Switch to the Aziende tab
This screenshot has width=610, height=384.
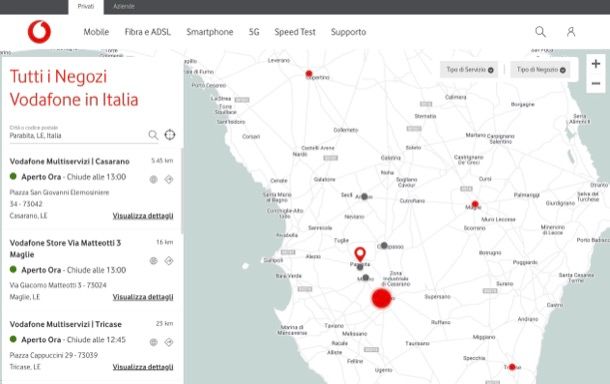click(124, 7)
